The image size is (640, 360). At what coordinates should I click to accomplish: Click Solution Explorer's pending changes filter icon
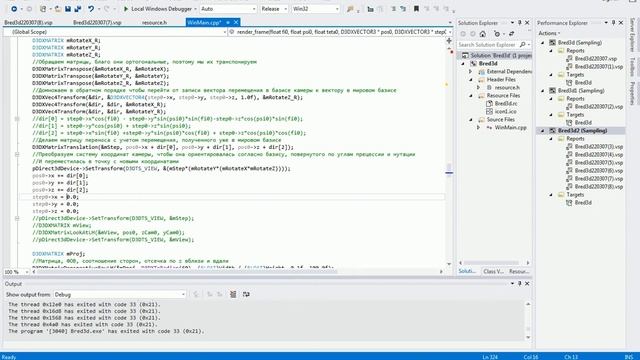click(497, 34)
